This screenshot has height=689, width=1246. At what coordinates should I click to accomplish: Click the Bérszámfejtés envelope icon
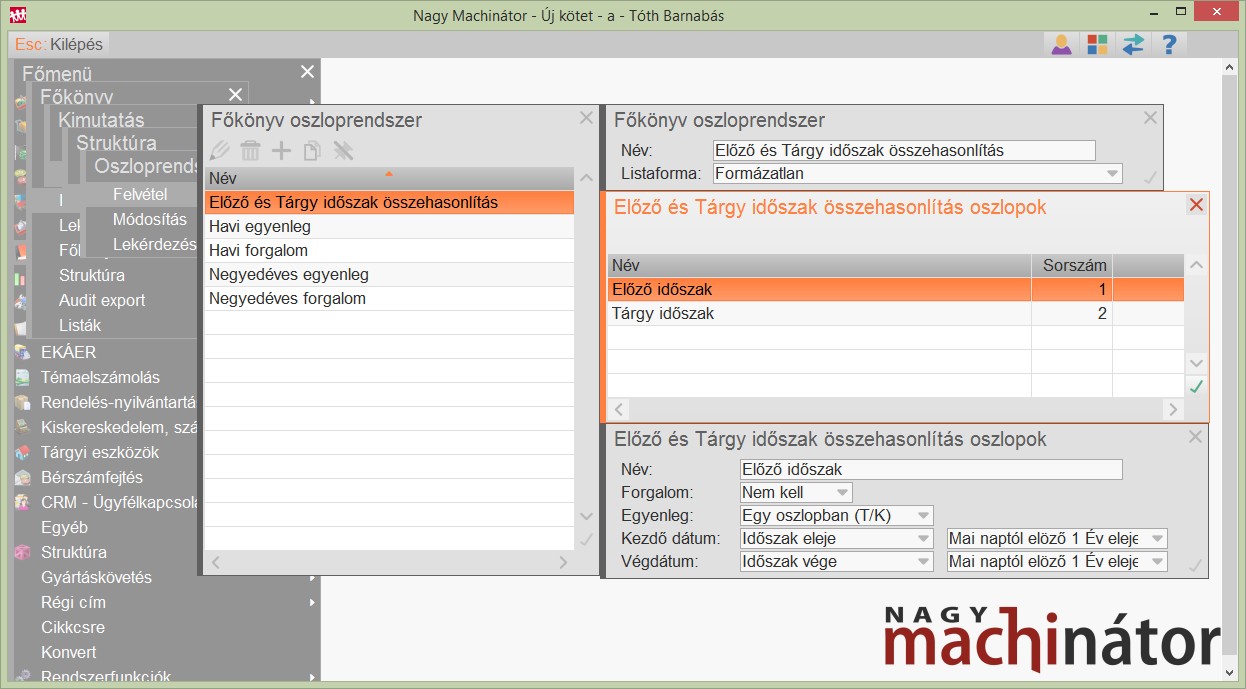23,477
